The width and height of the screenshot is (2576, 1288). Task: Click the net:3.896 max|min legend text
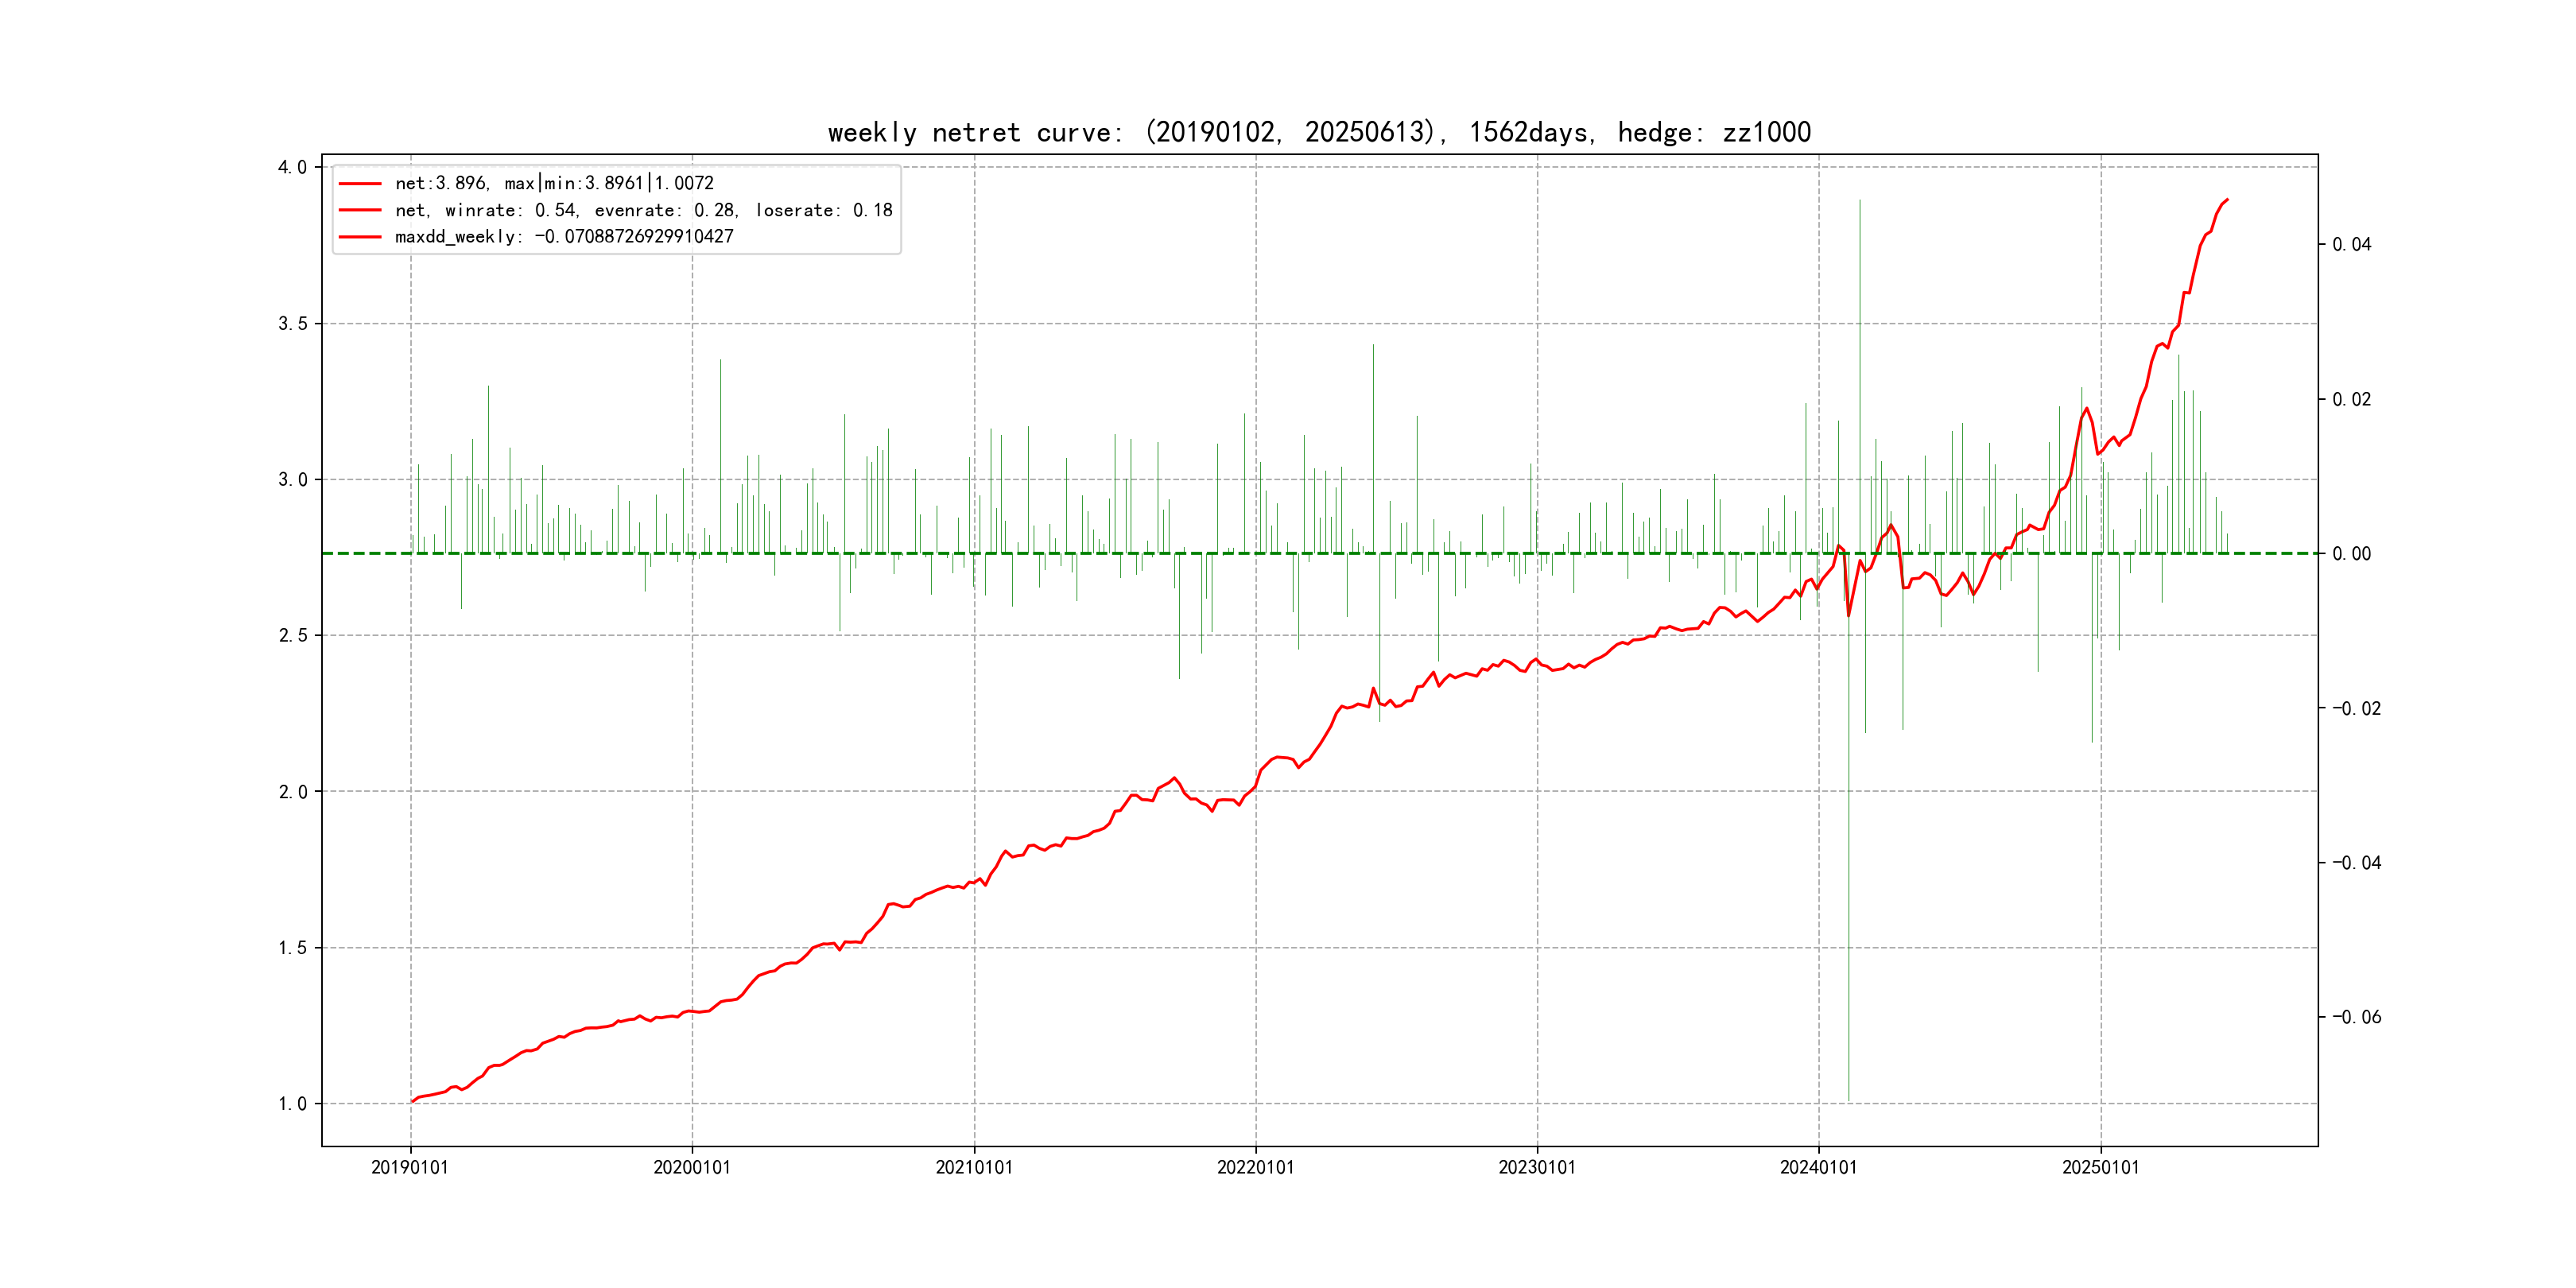[554, 183]
